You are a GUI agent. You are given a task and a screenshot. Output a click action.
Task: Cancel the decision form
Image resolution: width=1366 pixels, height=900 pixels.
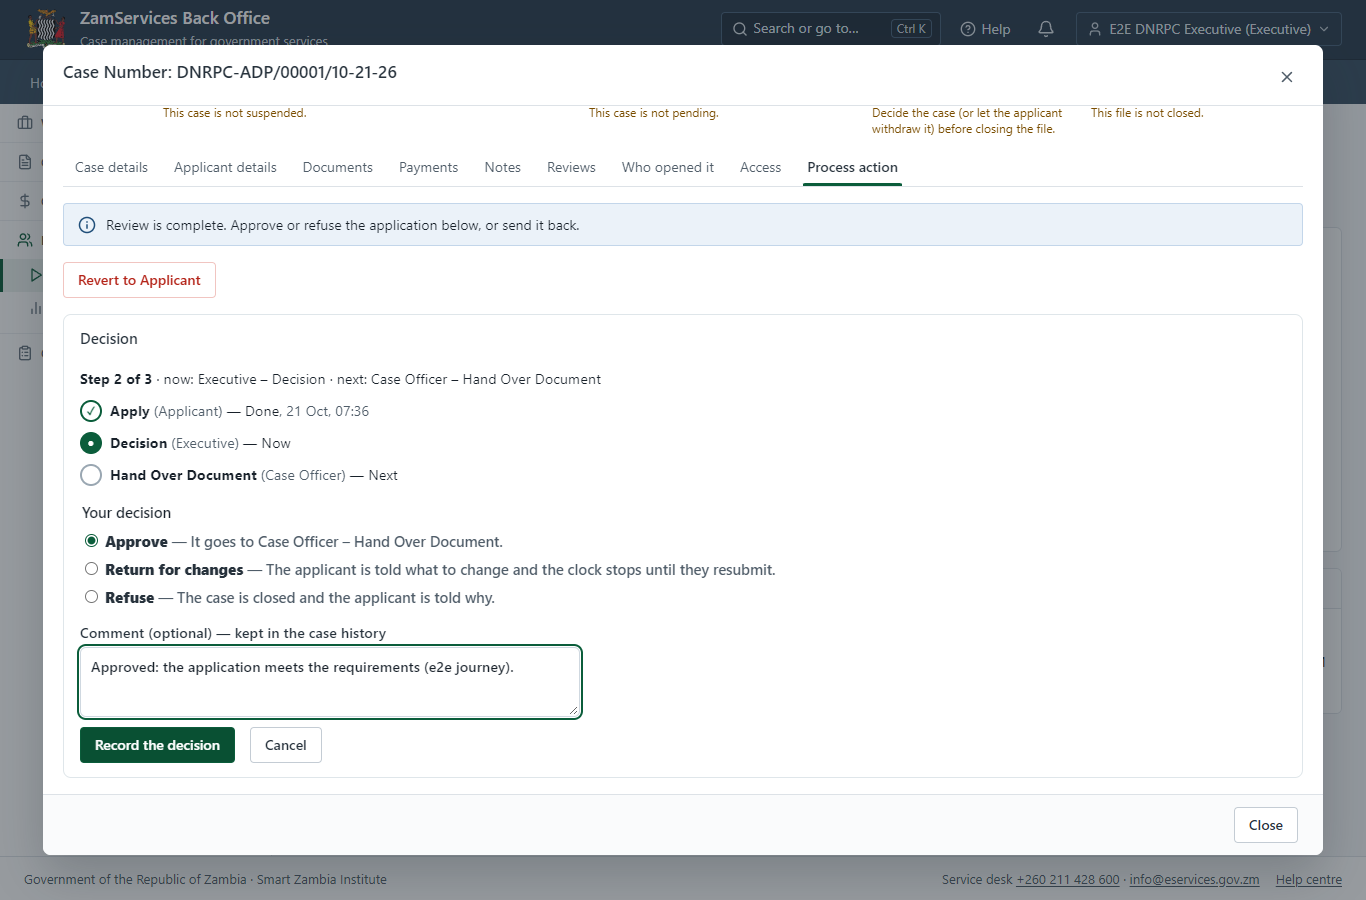[286, 745]
